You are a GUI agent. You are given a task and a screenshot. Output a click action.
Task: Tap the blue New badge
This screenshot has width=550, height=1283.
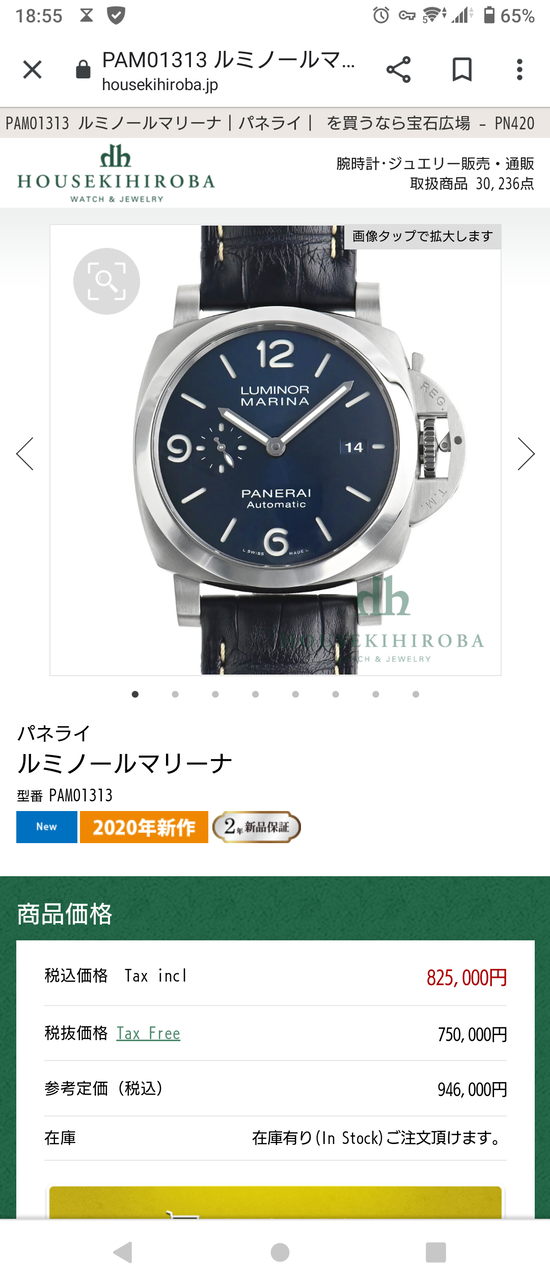point(47,827)
